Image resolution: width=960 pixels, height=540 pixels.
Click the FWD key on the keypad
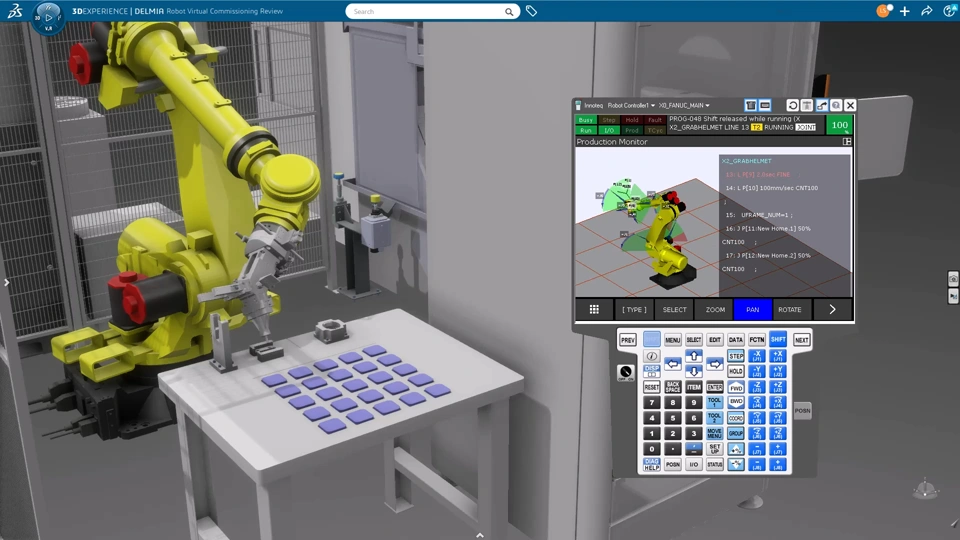pos(736,387)
